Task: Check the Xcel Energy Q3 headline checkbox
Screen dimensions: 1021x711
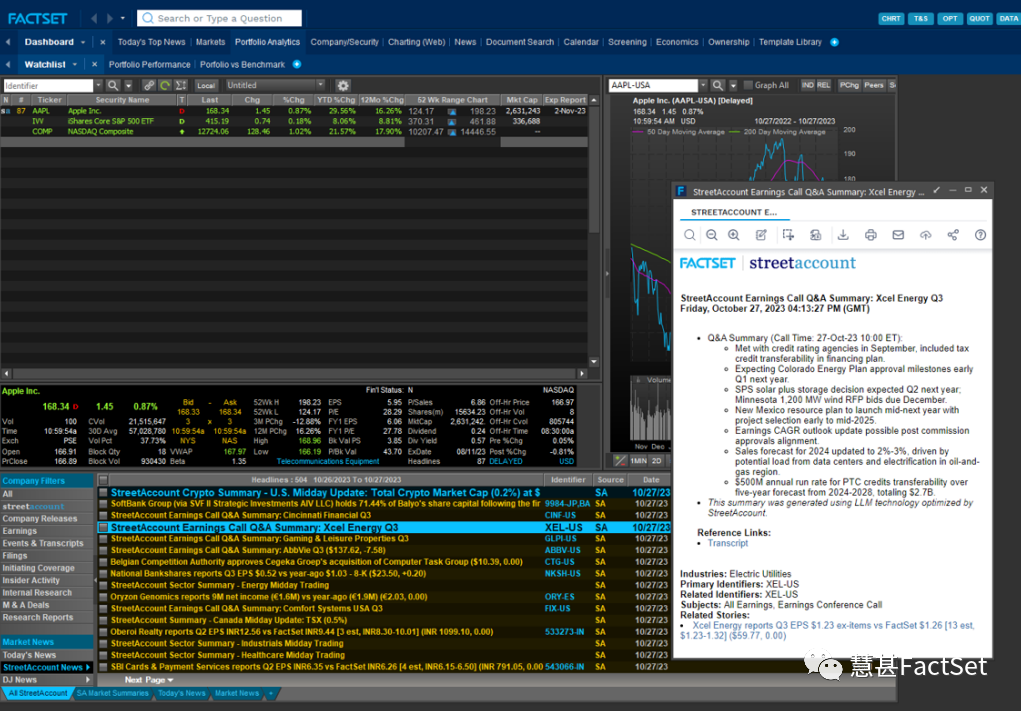Action: [103, 527]
